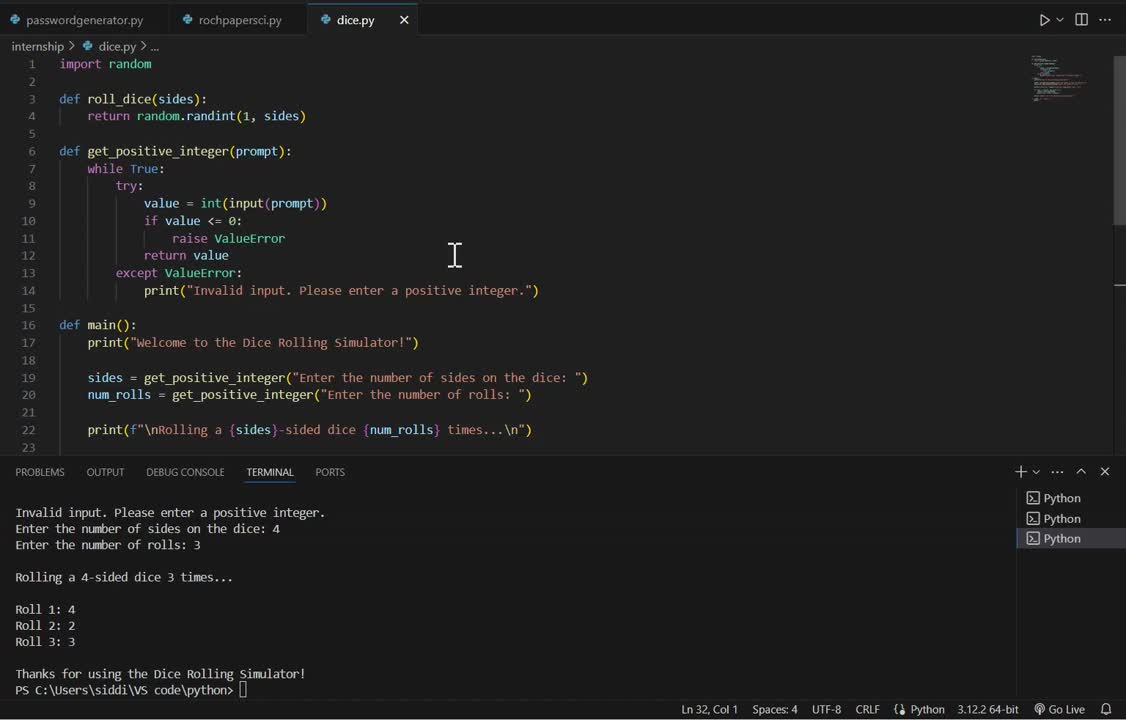Place cursor at terminal prompt input

pos(243,690)
